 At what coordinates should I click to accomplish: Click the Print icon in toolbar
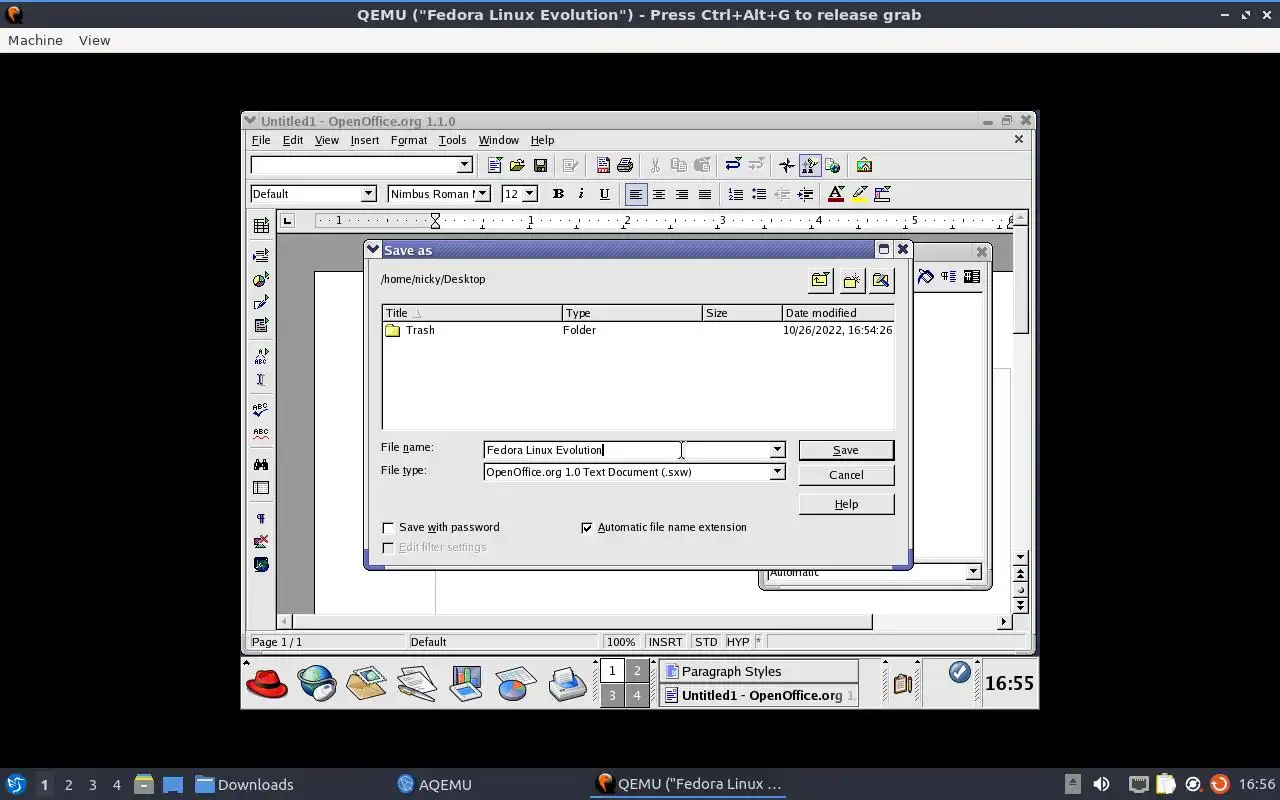coord(625,165)
